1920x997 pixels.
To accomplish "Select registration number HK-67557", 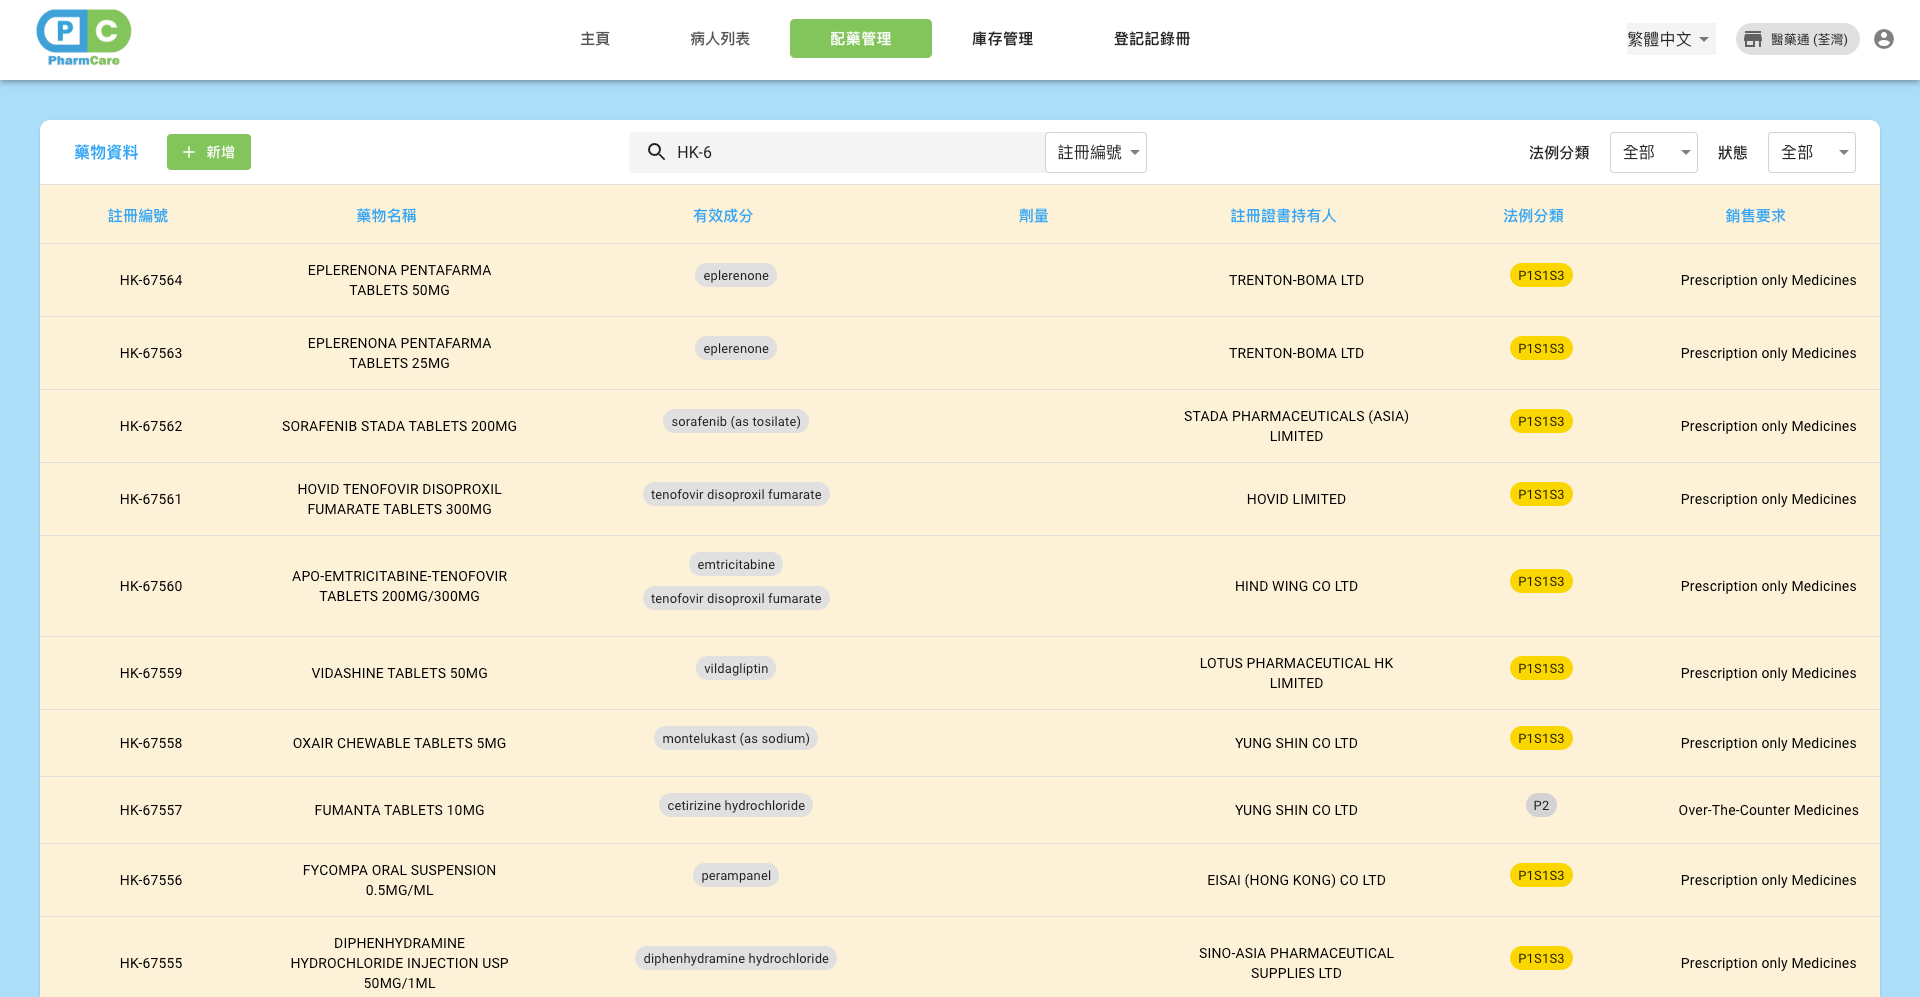I will click(151, 810).
